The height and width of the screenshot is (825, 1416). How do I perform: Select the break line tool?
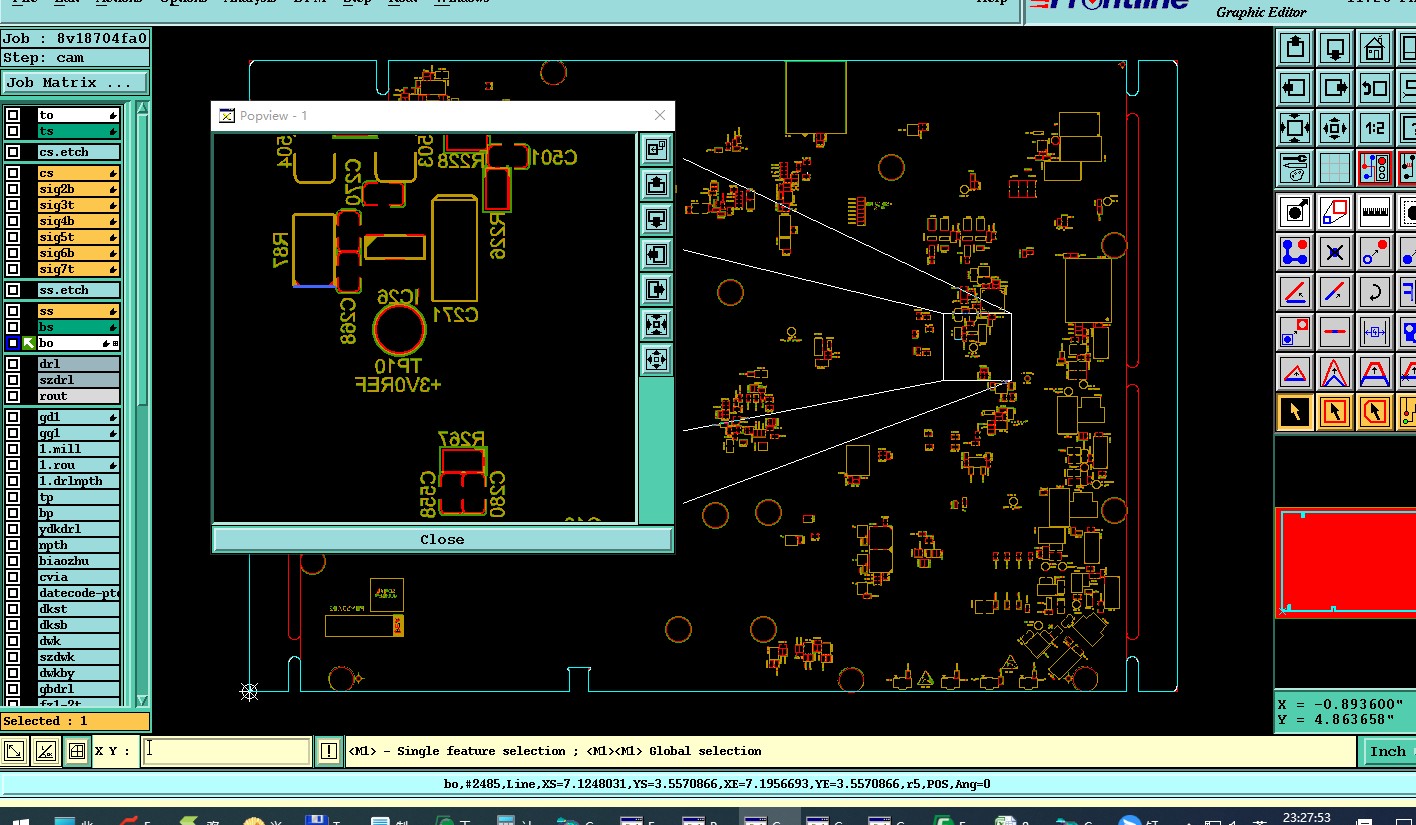click(x=1335, y=331)
